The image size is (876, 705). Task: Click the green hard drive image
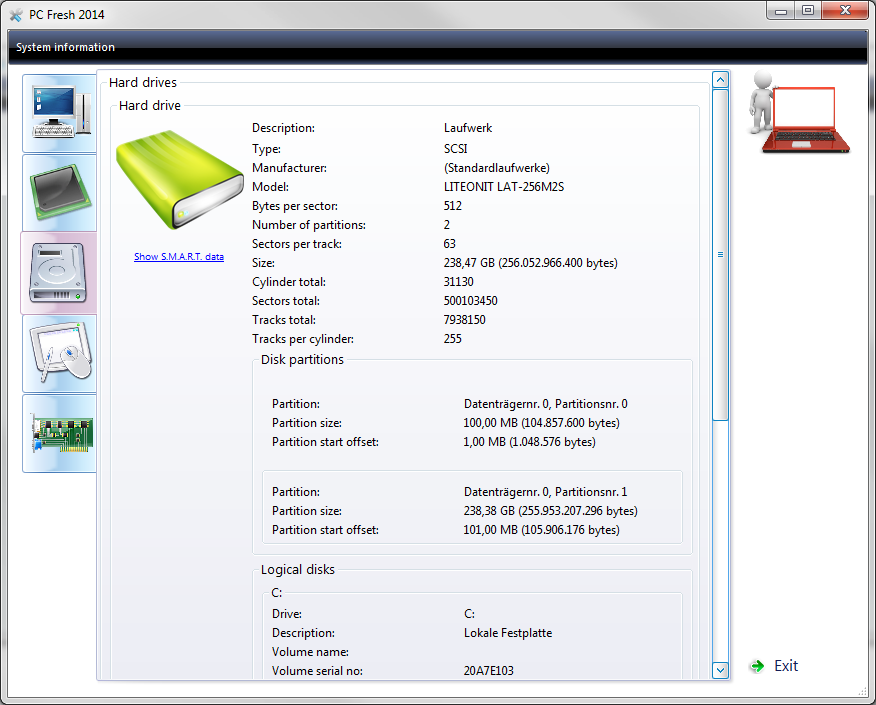pyautogui.click(x=179, y=180)
